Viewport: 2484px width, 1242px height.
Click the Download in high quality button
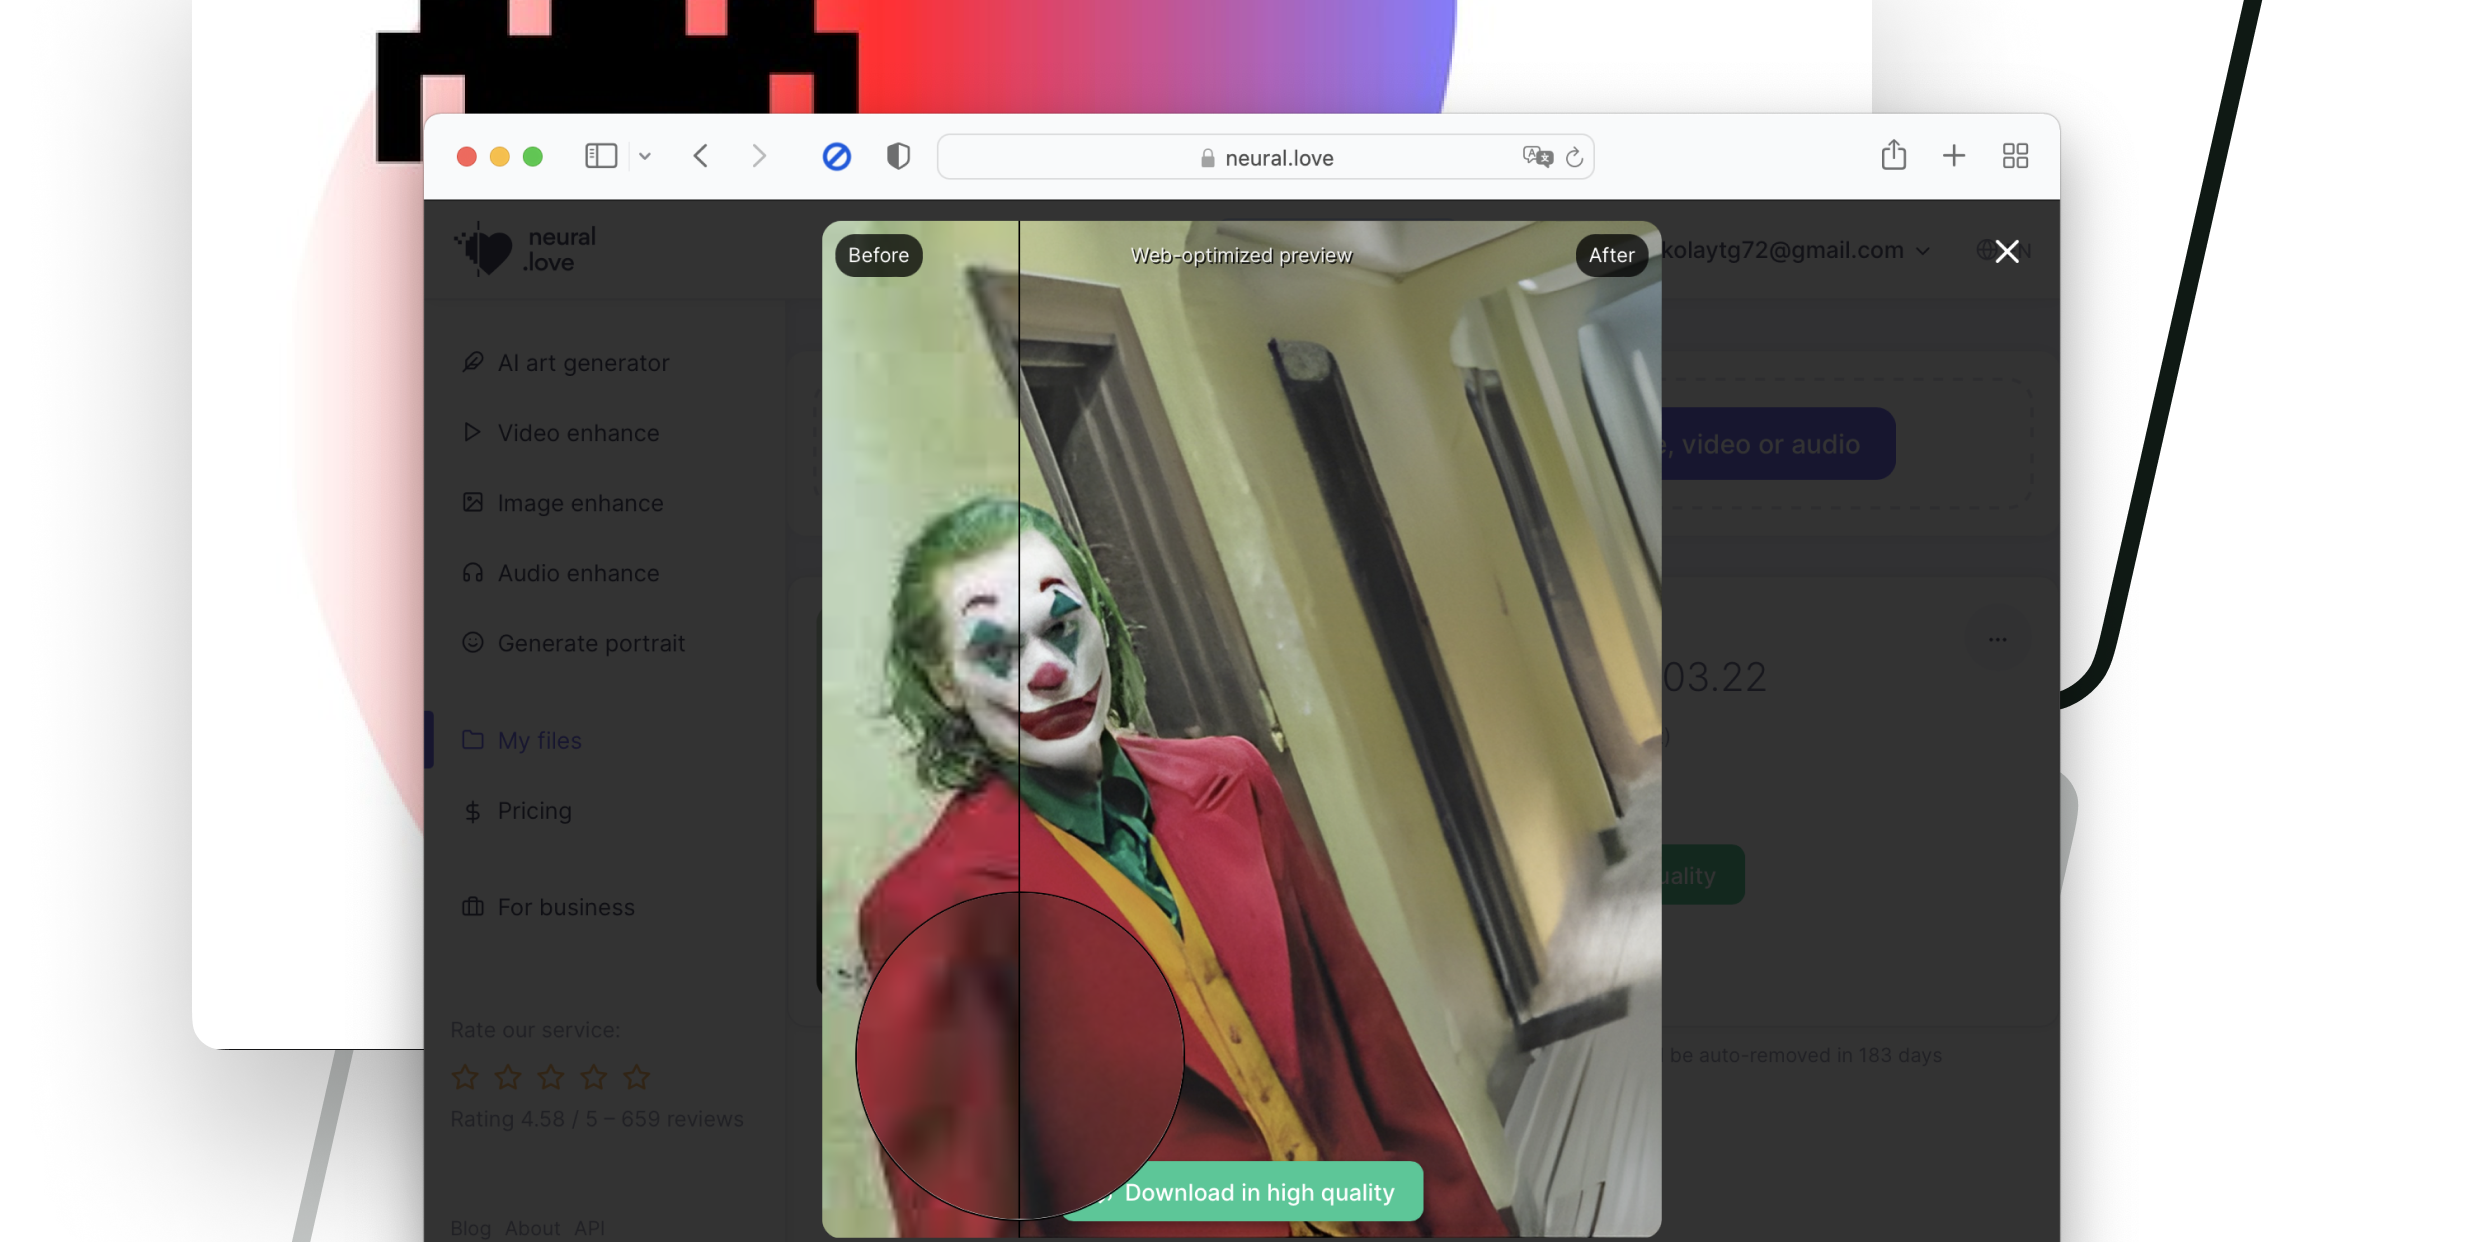(1258, 1192)
